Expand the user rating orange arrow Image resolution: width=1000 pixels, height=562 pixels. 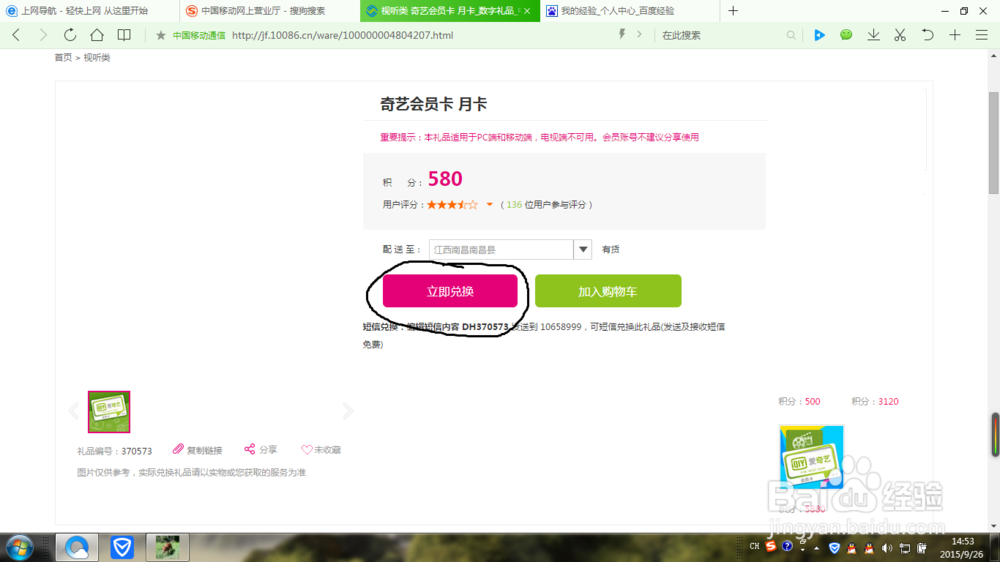489,205
